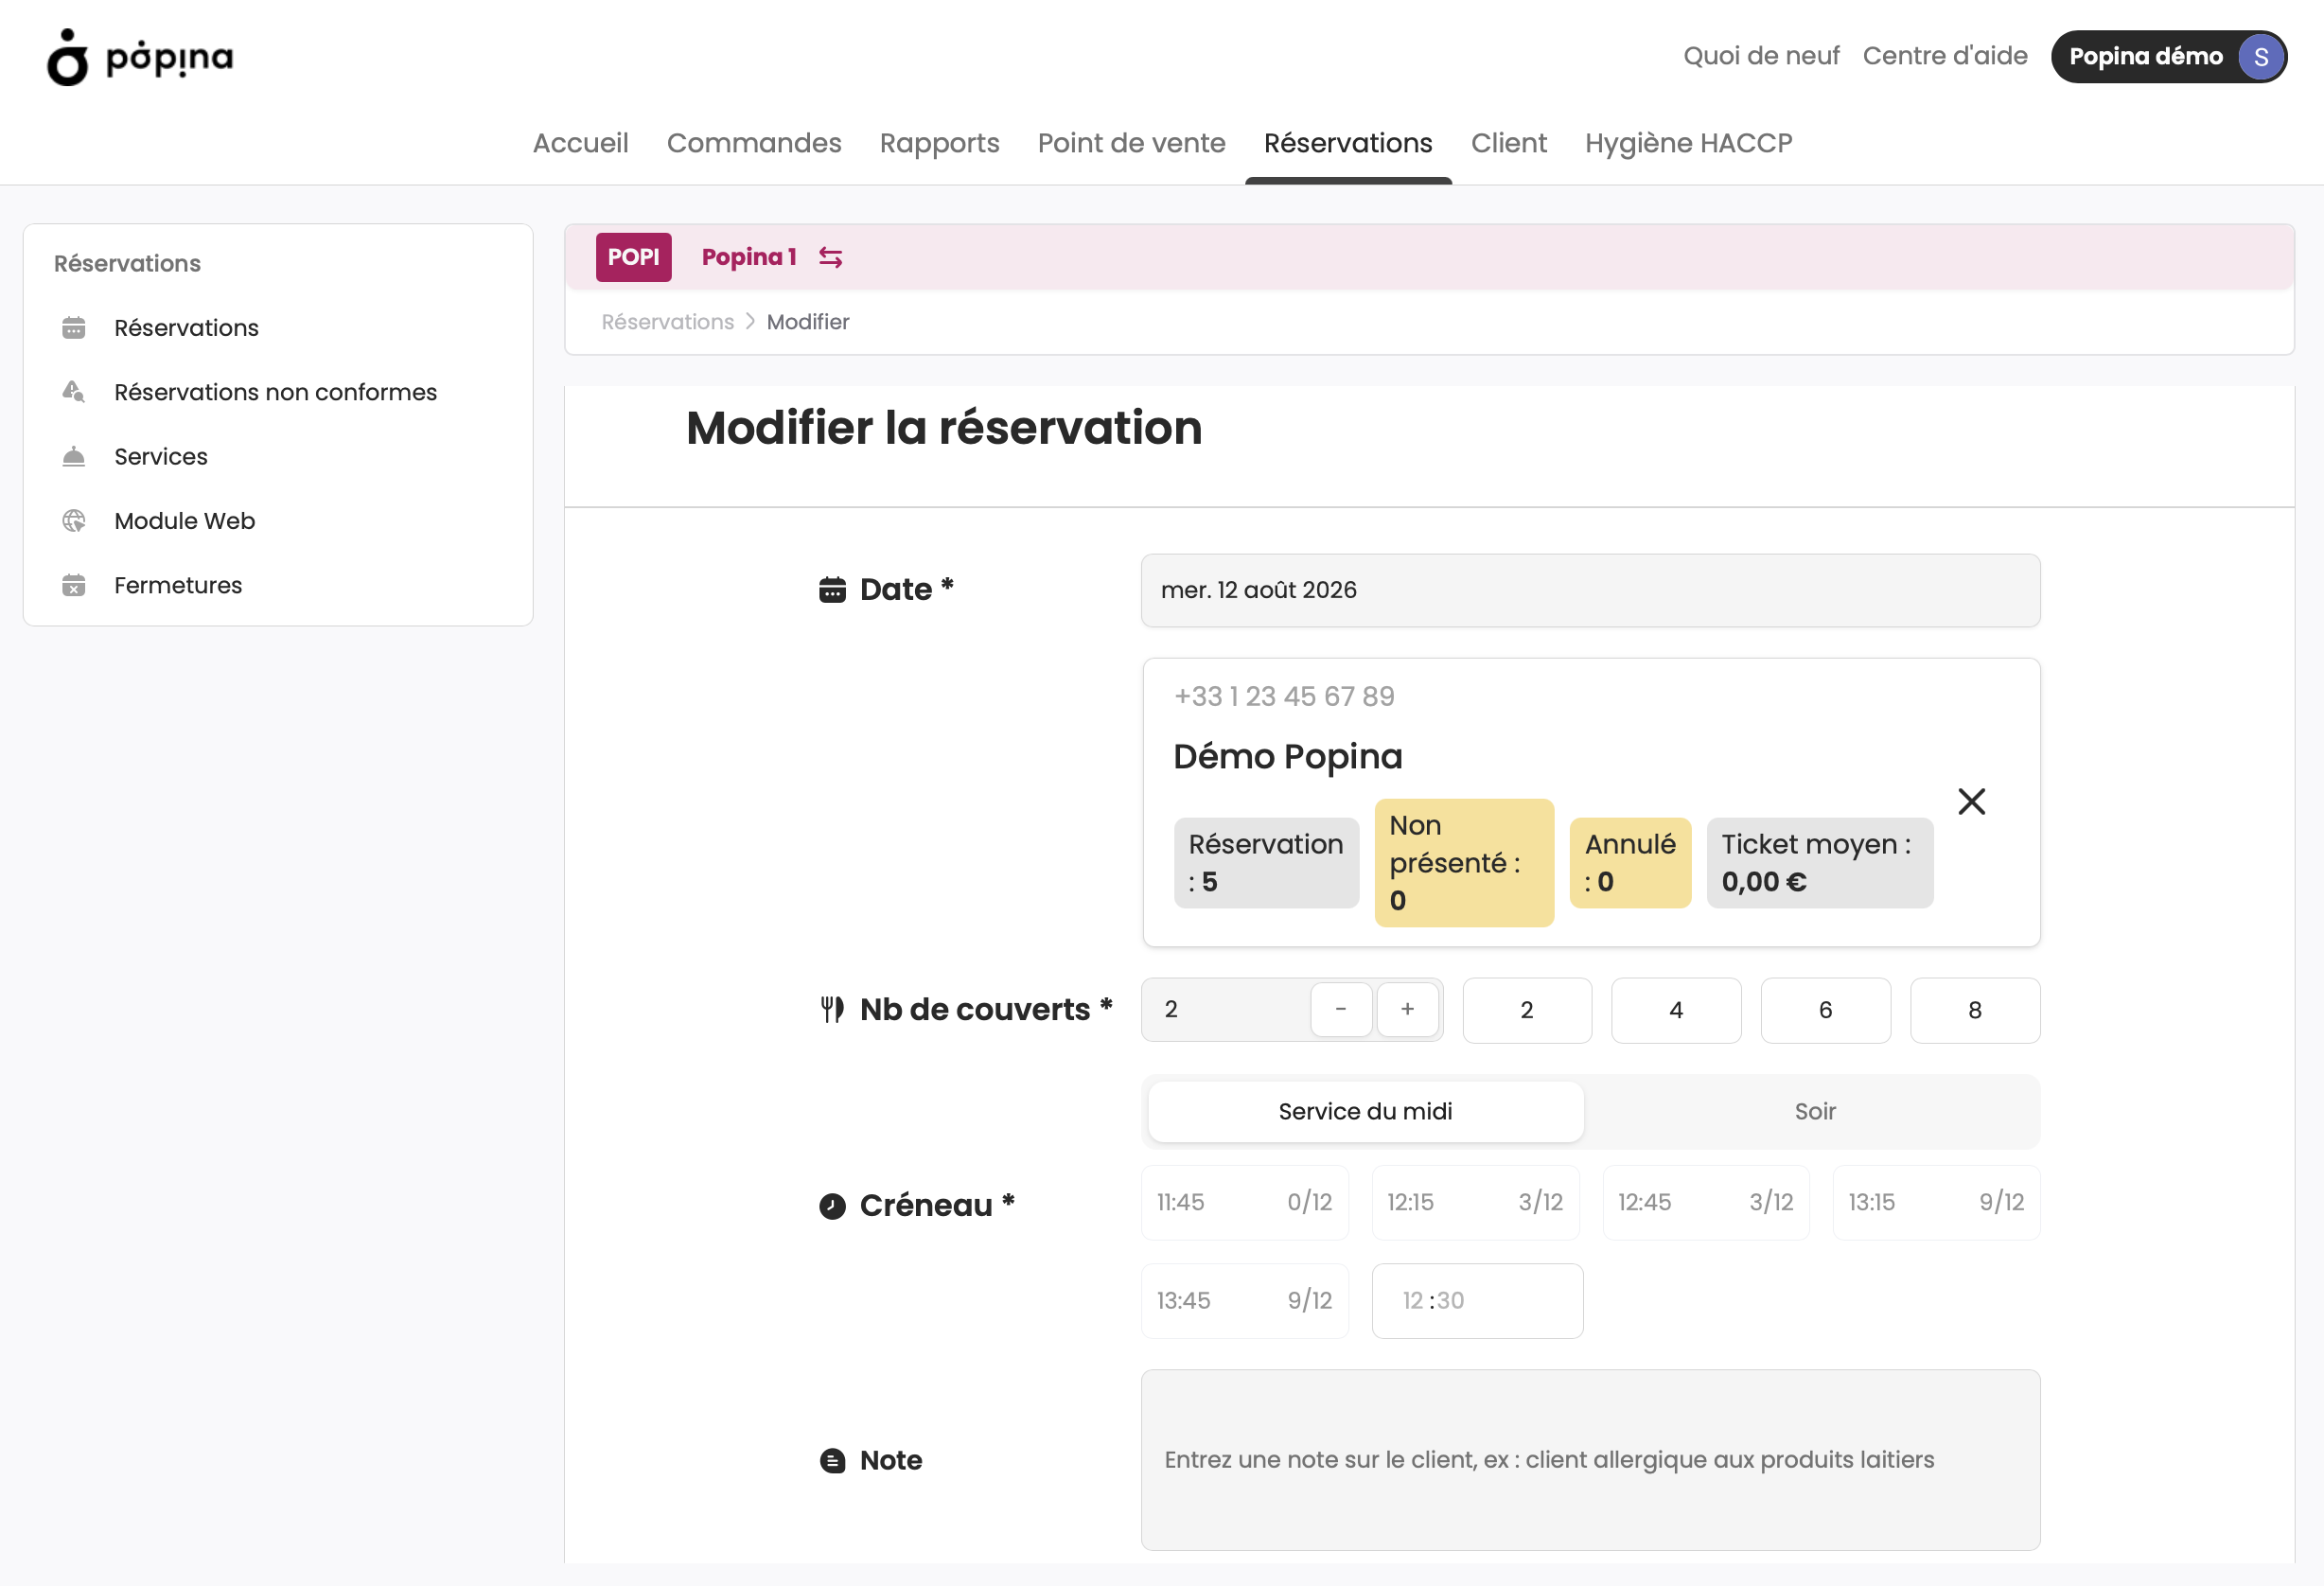The image size is (2324, 1586).
Task: Open the user avatar S menu
Action: tap(2260, 57)
